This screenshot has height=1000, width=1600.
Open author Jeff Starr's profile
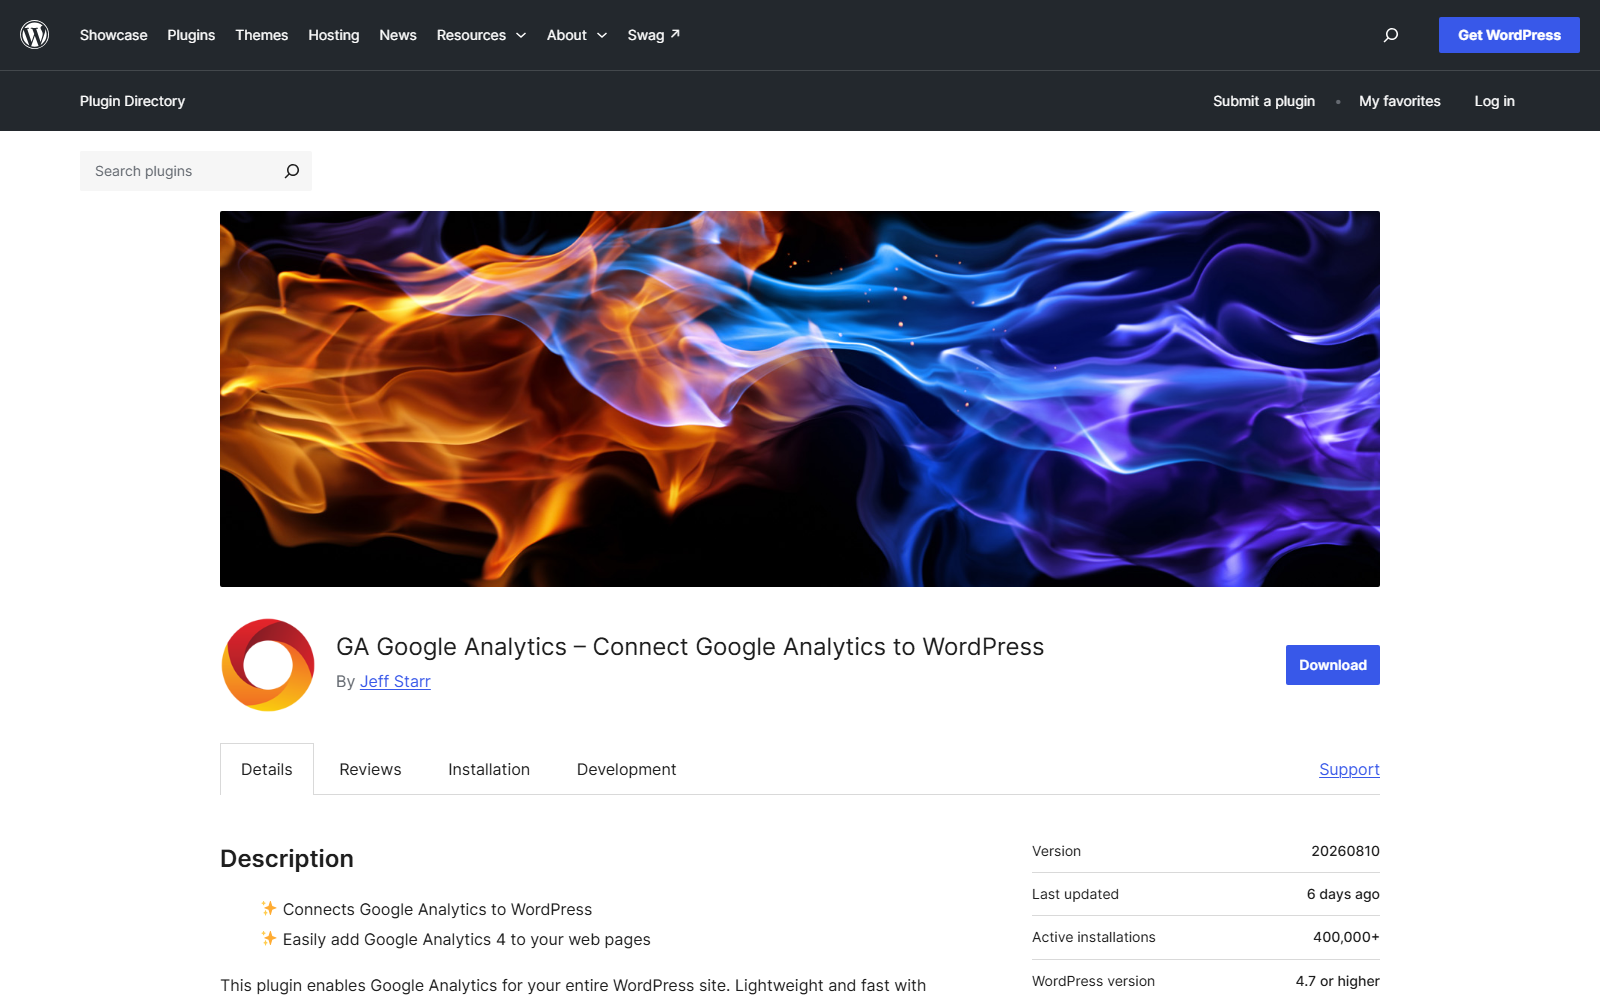(x=395, y=681)
